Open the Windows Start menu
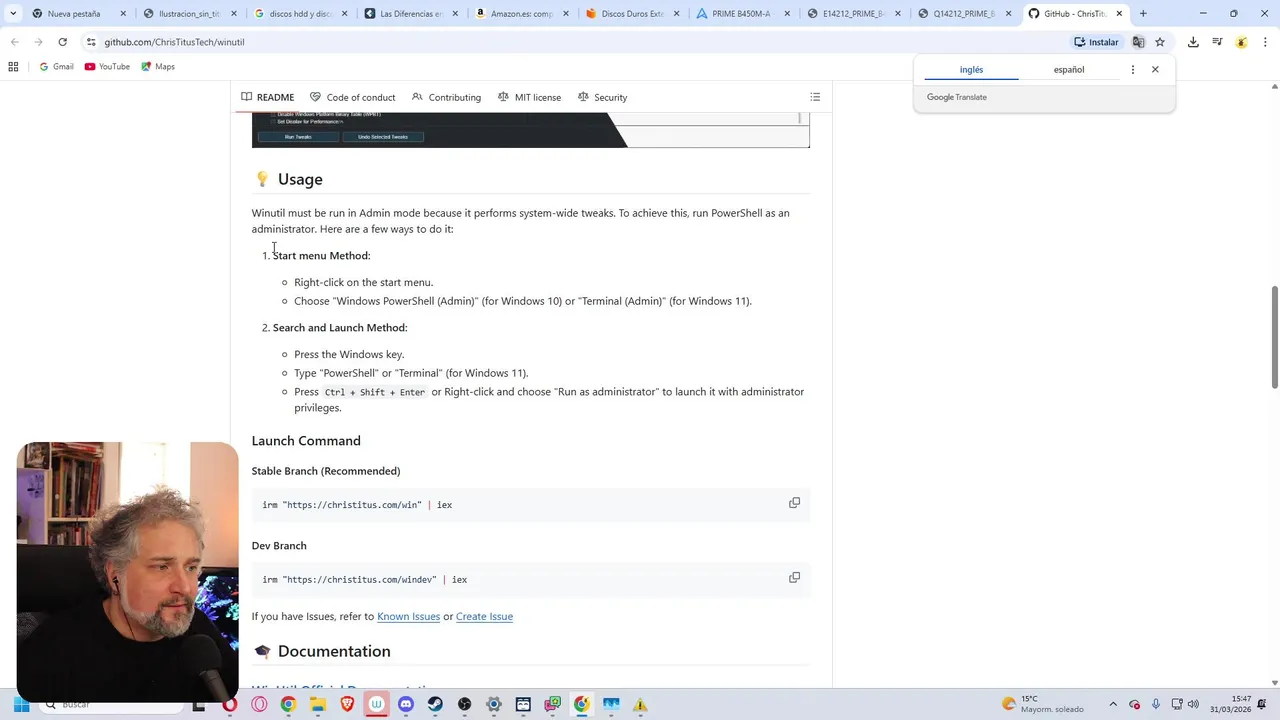 [21, 704]
